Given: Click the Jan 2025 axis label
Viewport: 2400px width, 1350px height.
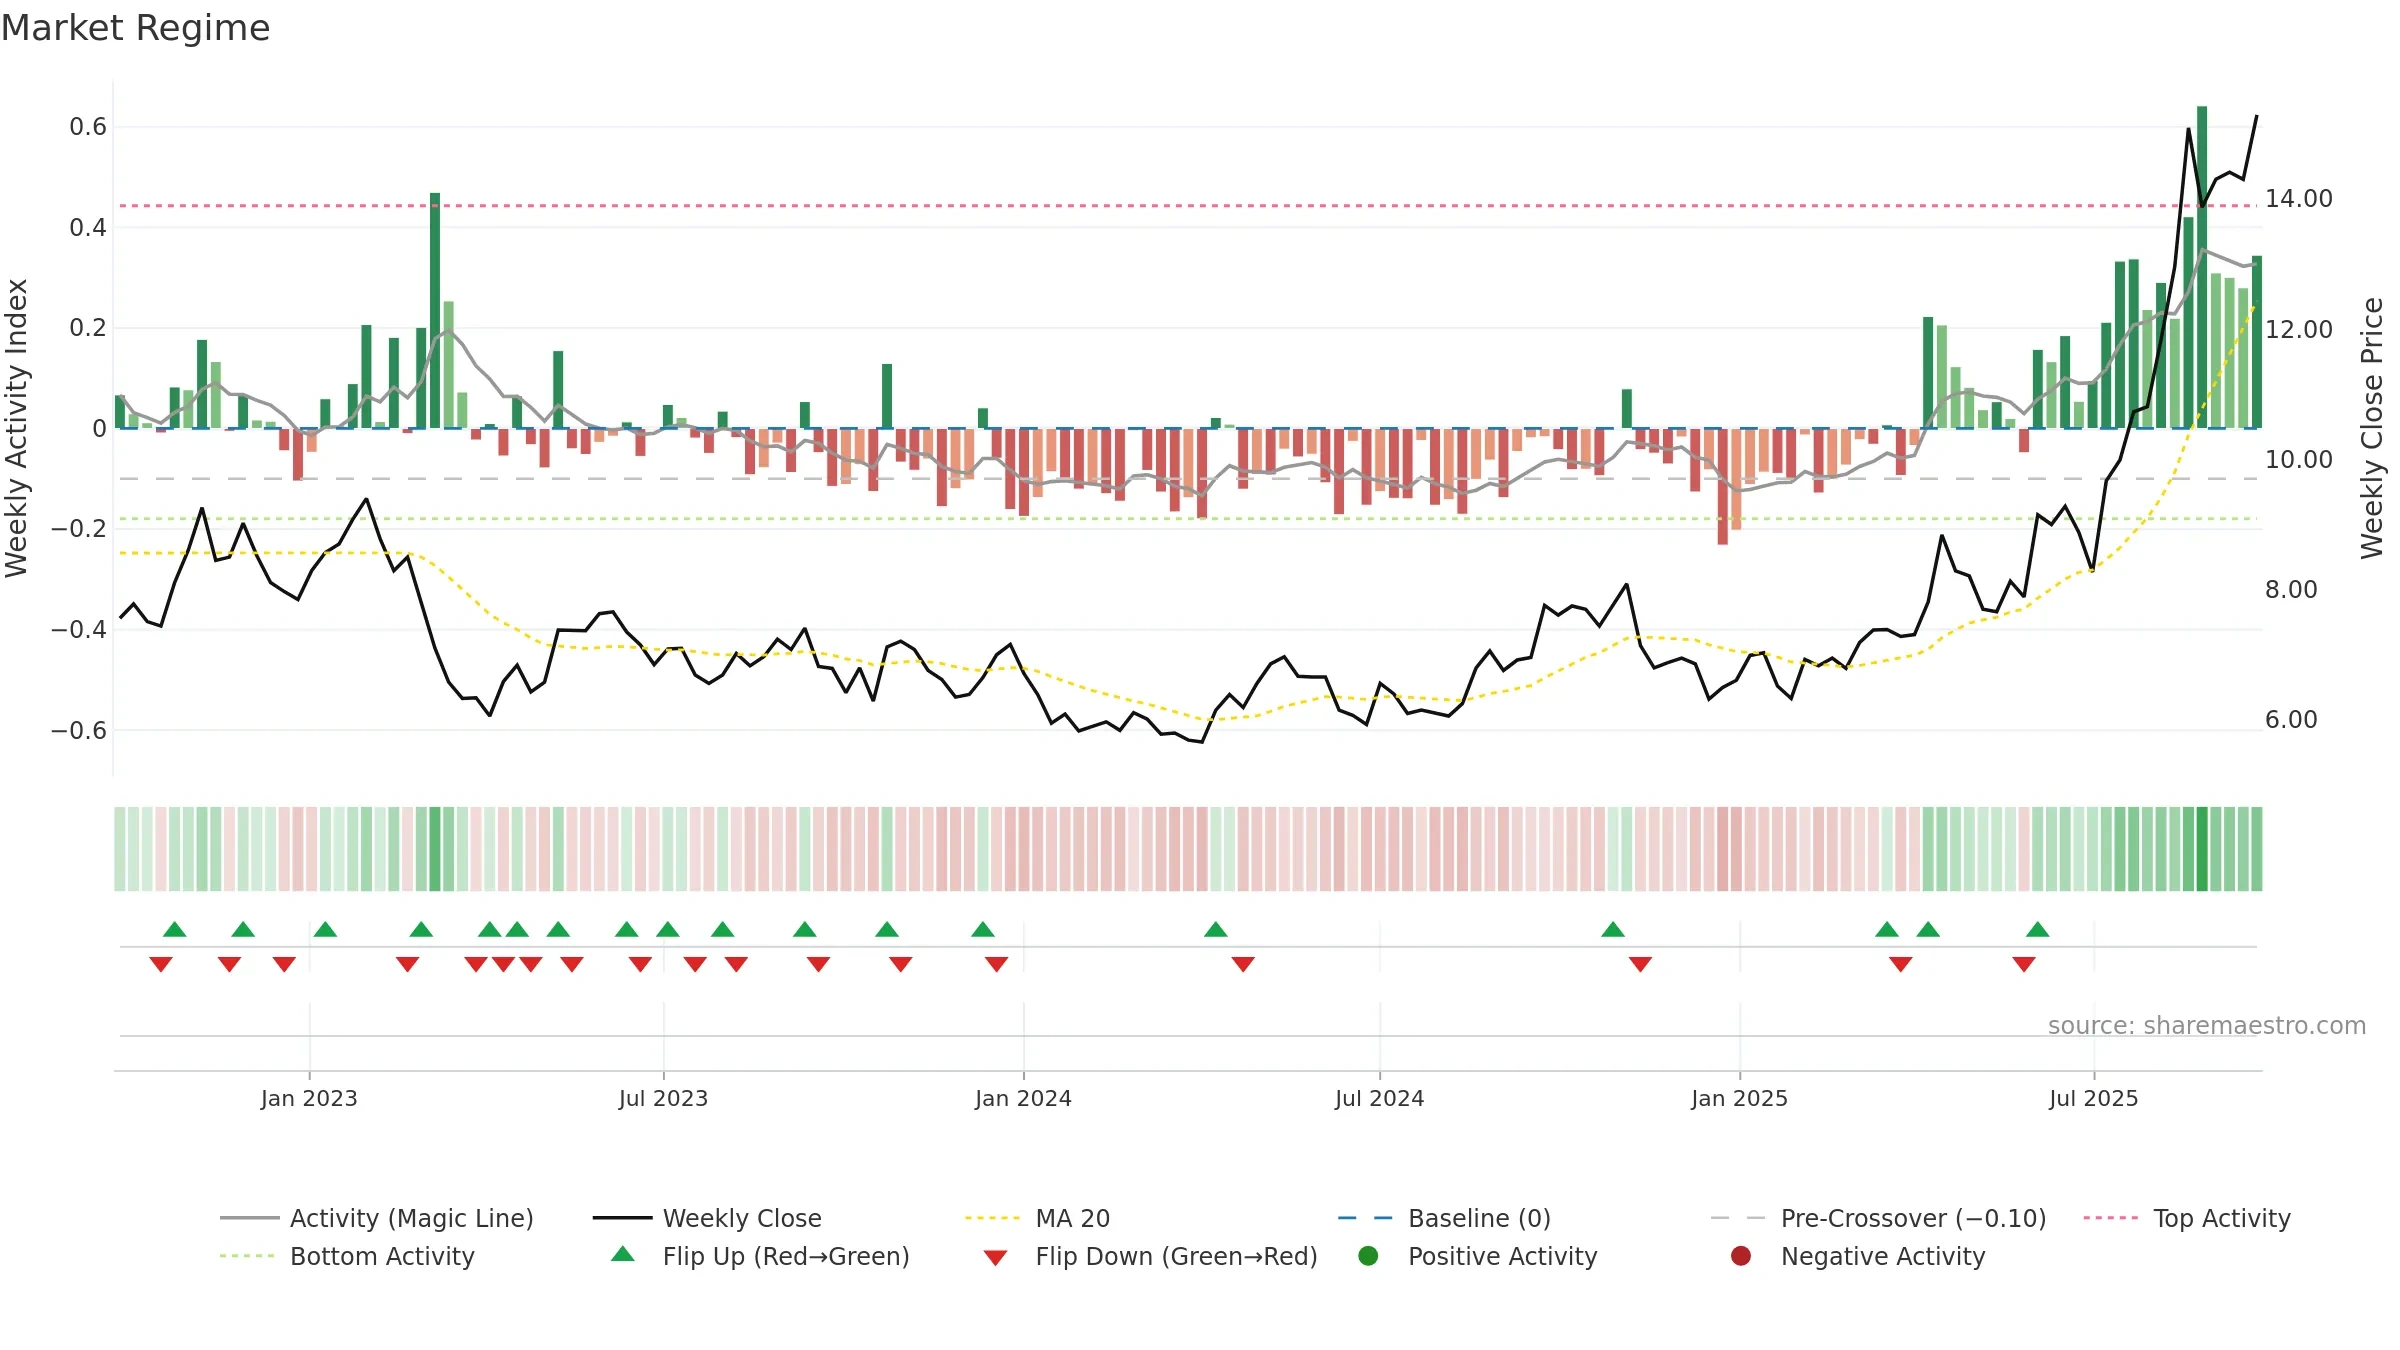Looking at the screenshot, I should tap(1739, 1098).
